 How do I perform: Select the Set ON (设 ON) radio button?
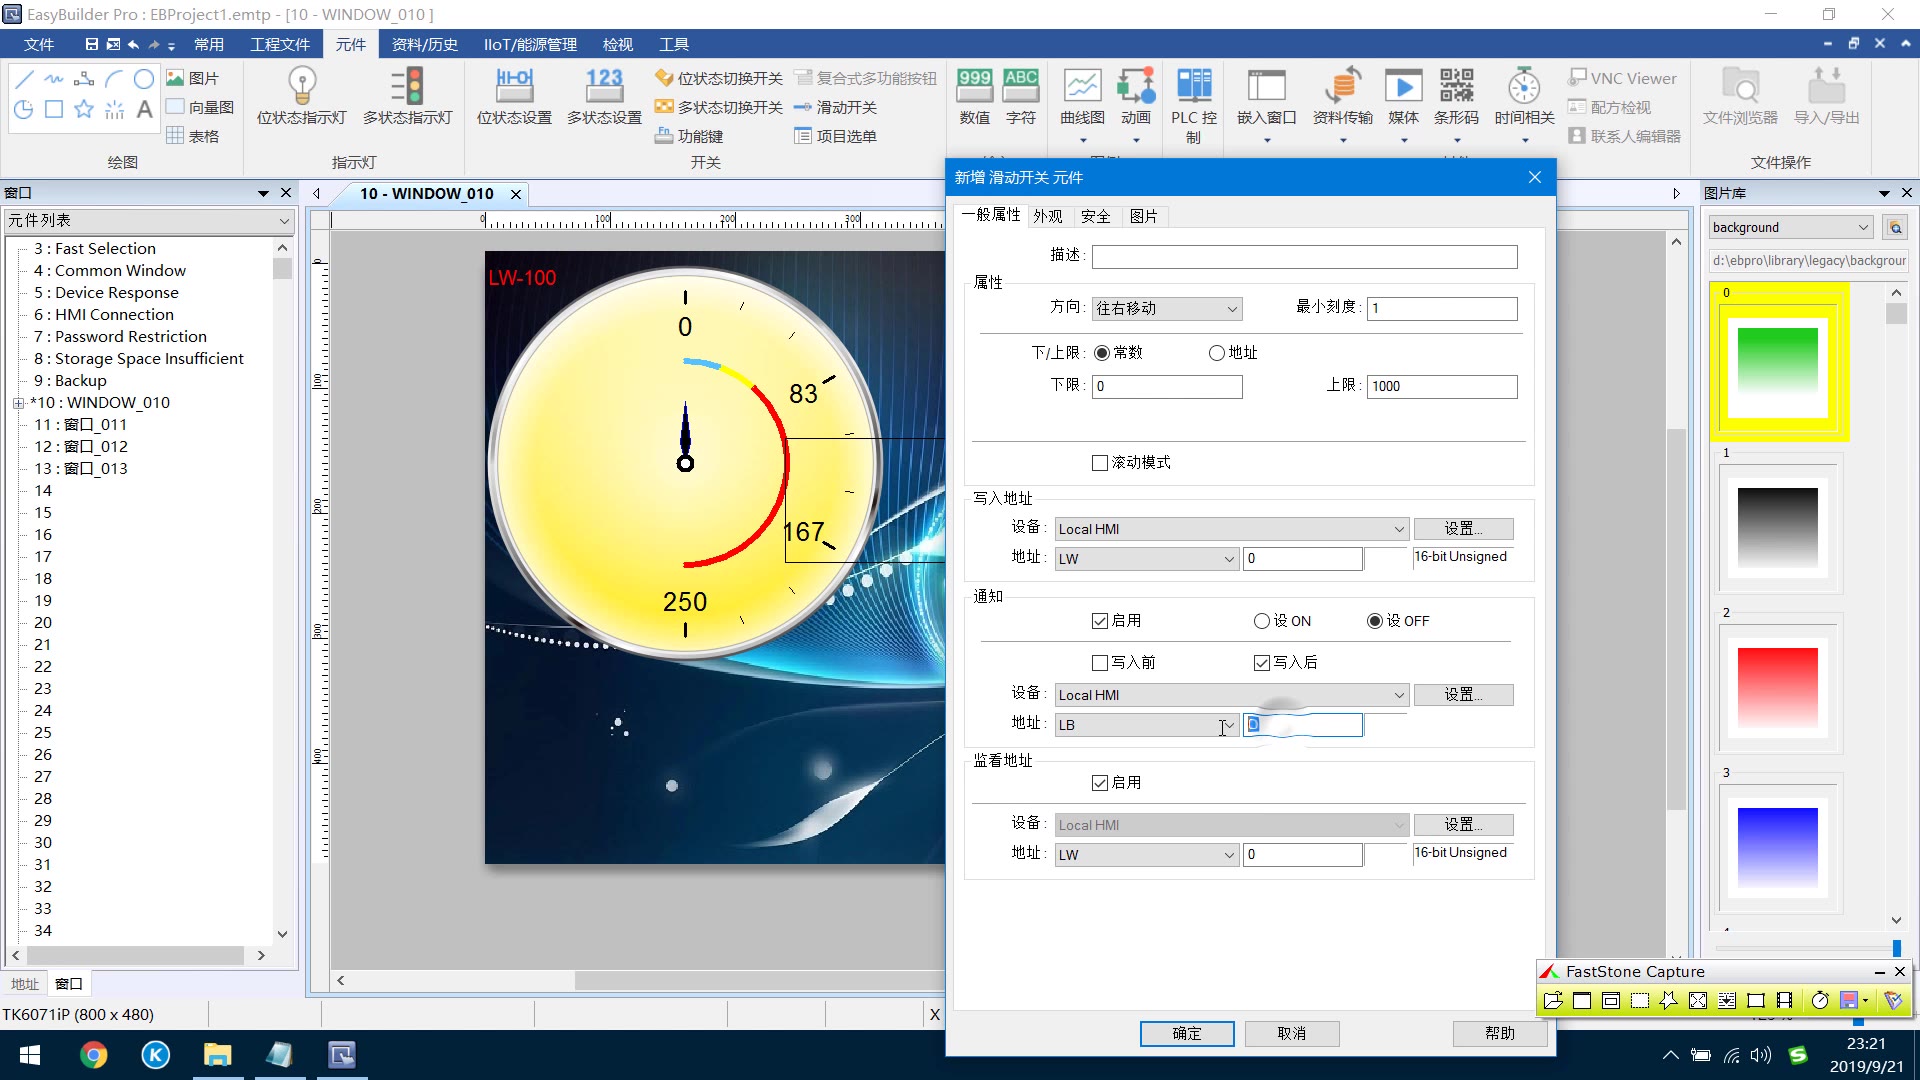tap(1262, 621)
